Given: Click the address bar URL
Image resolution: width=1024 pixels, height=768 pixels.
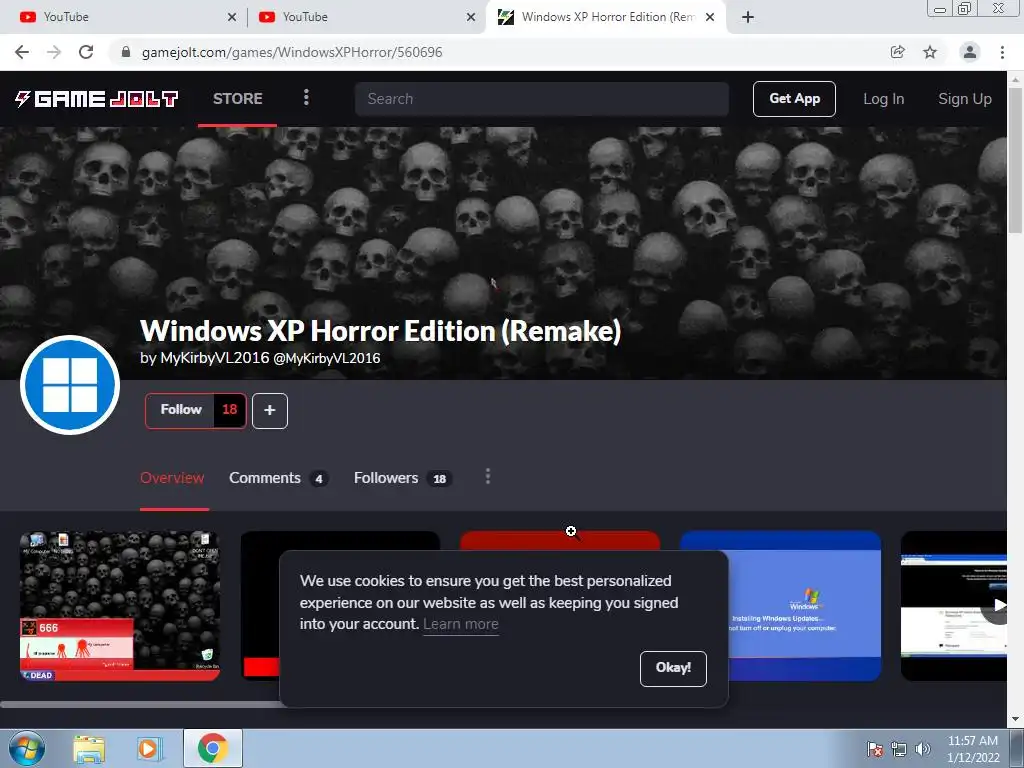Looking at the screenshot, I should [x=292, y=52].
